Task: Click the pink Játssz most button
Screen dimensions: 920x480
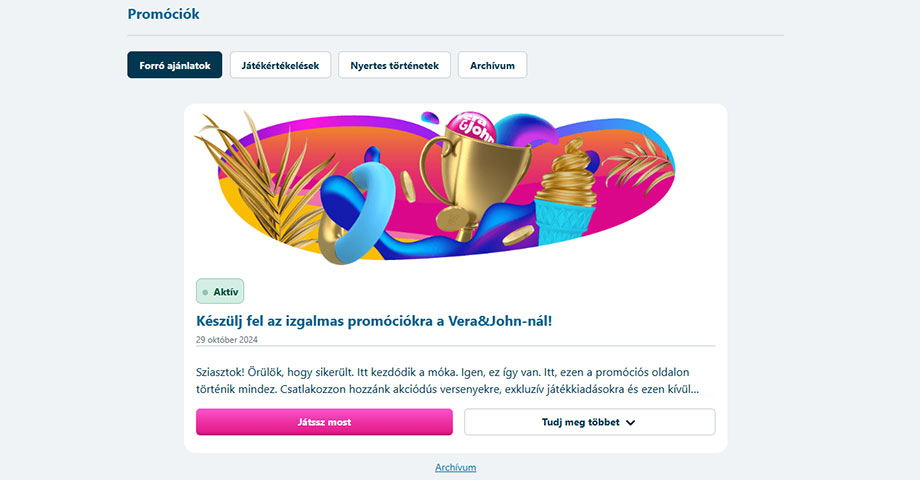Action: coord(324,422)
